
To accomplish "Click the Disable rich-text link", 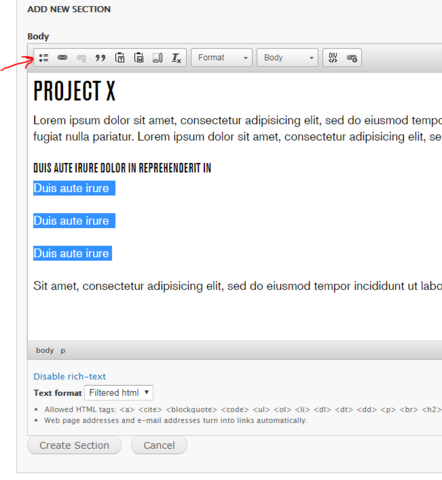I will (69, 376).
